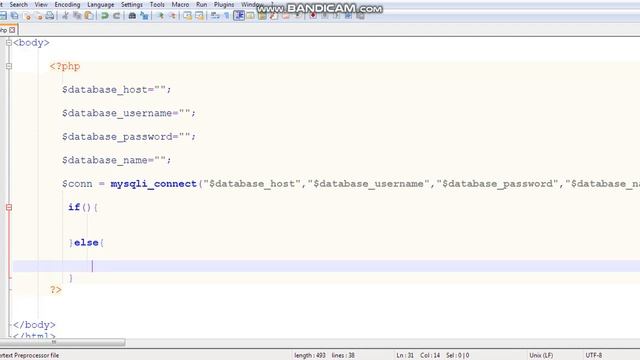
Task: Open the View menu
Action: (x=41, y=4)
